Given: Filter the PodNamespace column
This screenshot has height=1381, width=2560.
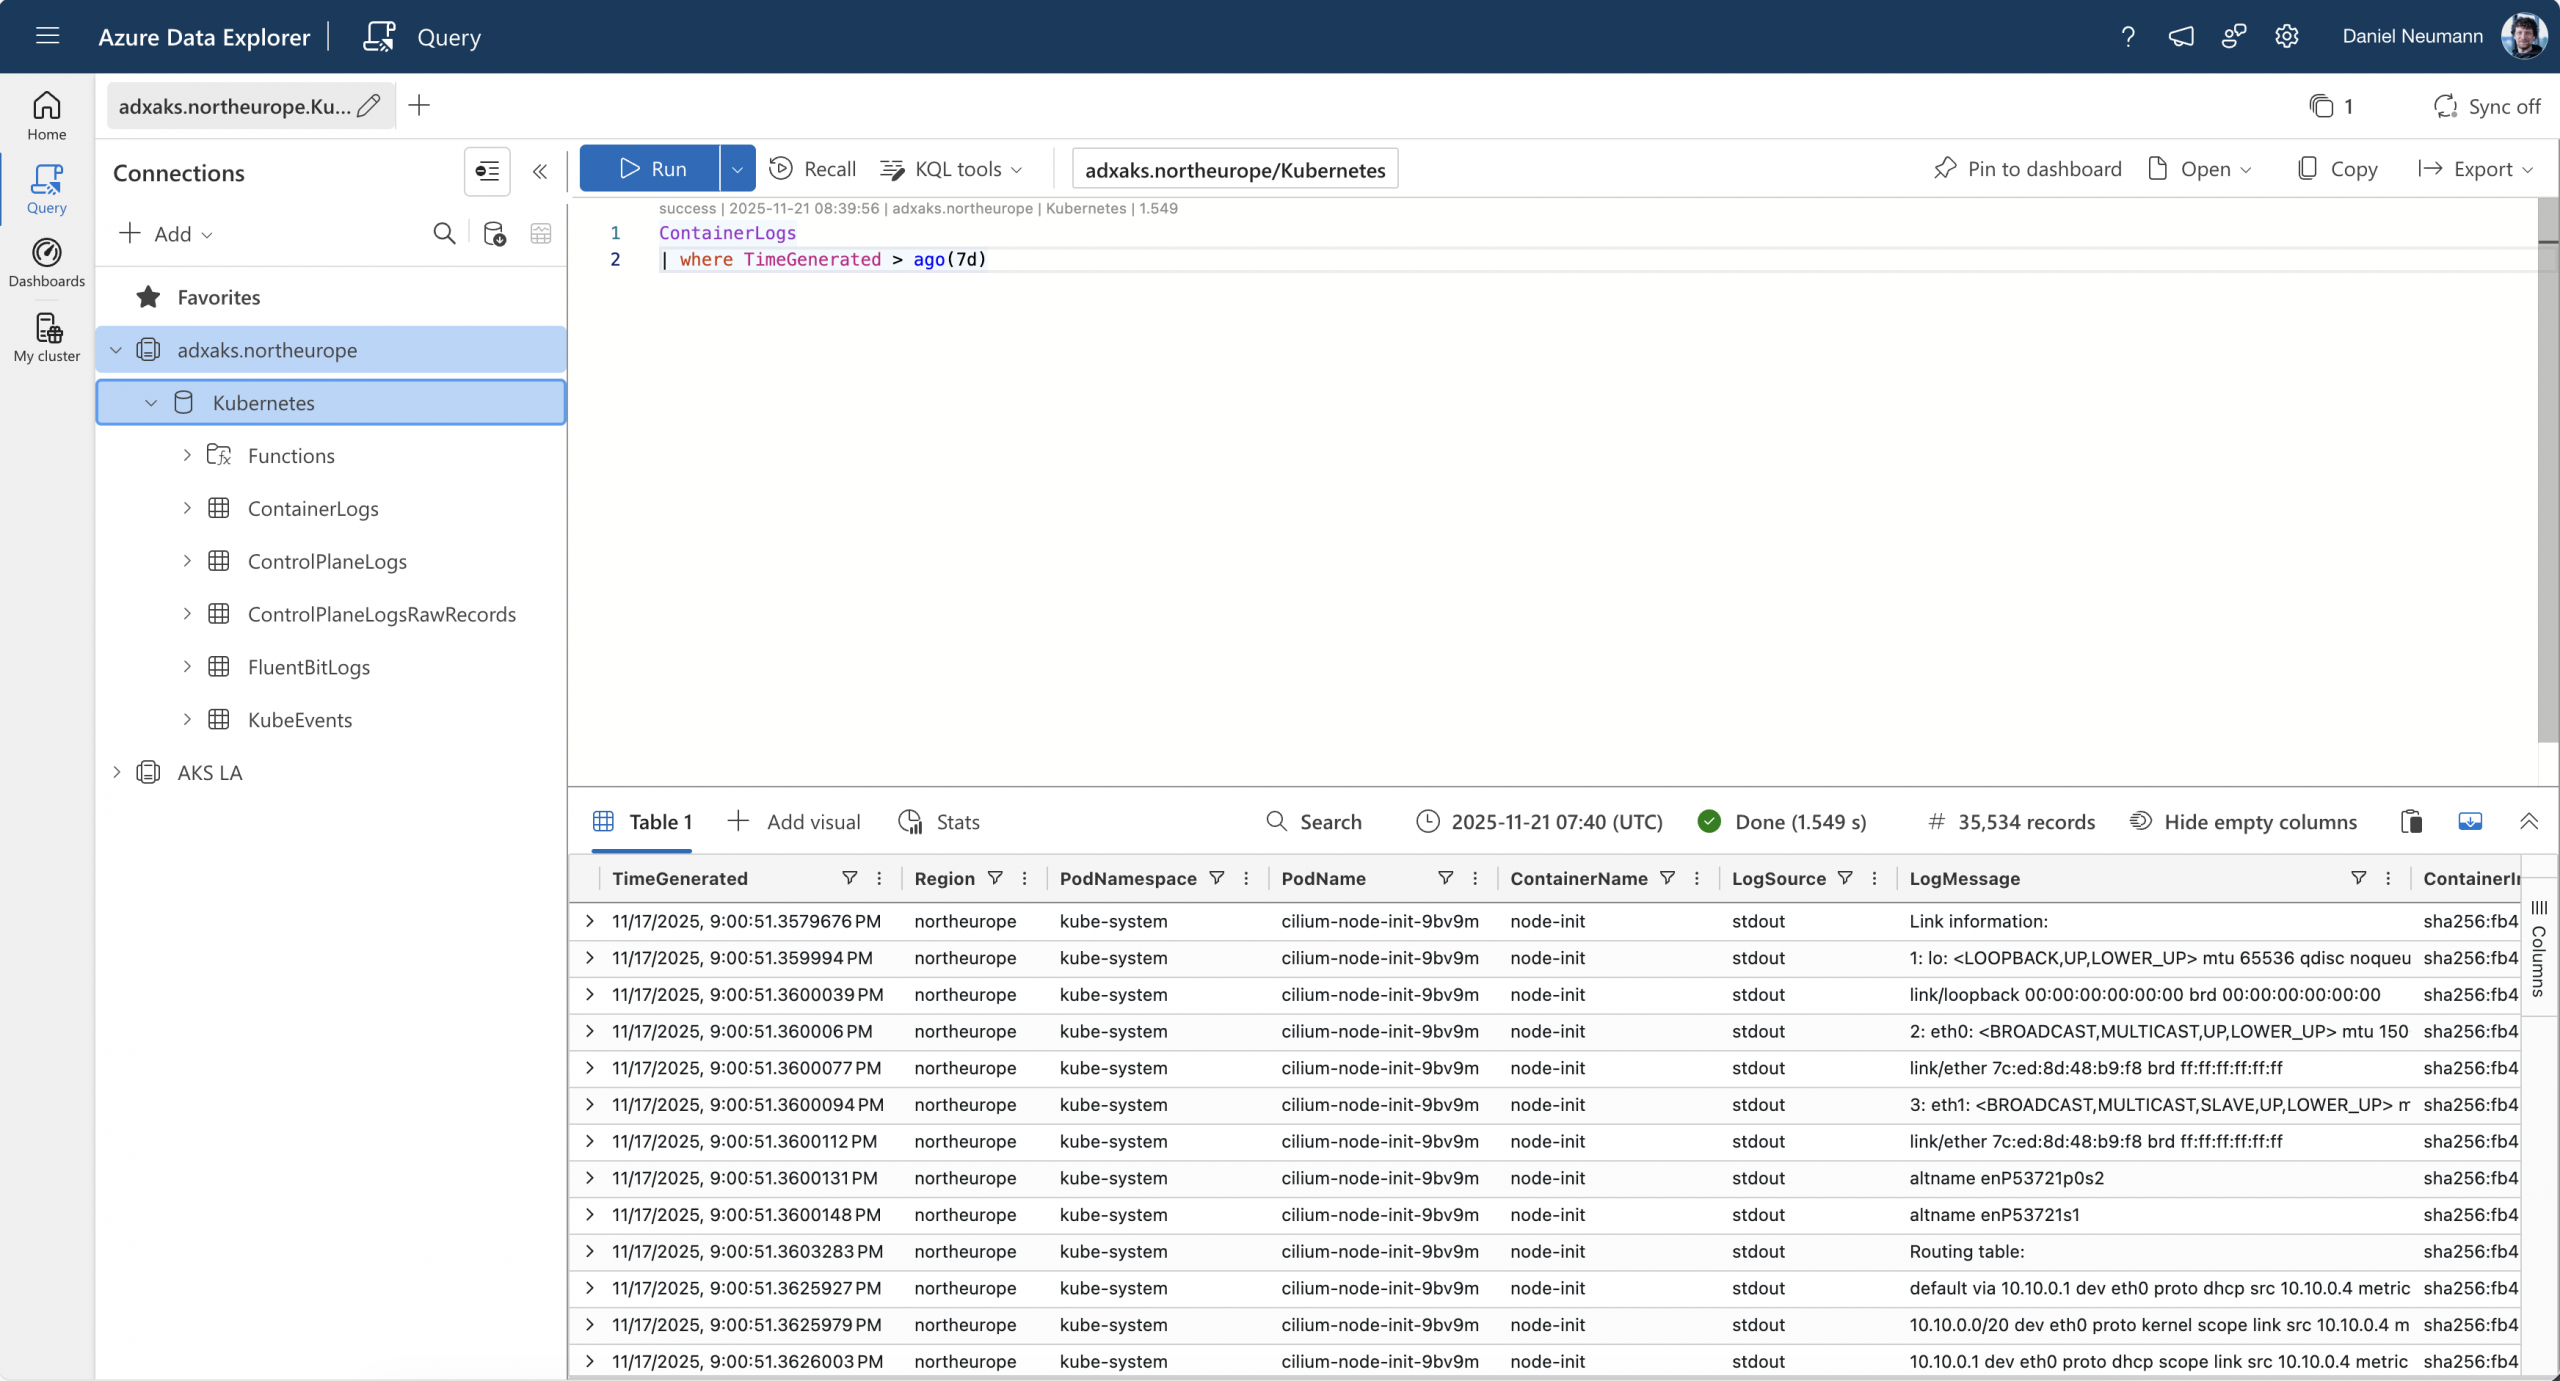Looking at the screenshot, I should point(1216,878).
